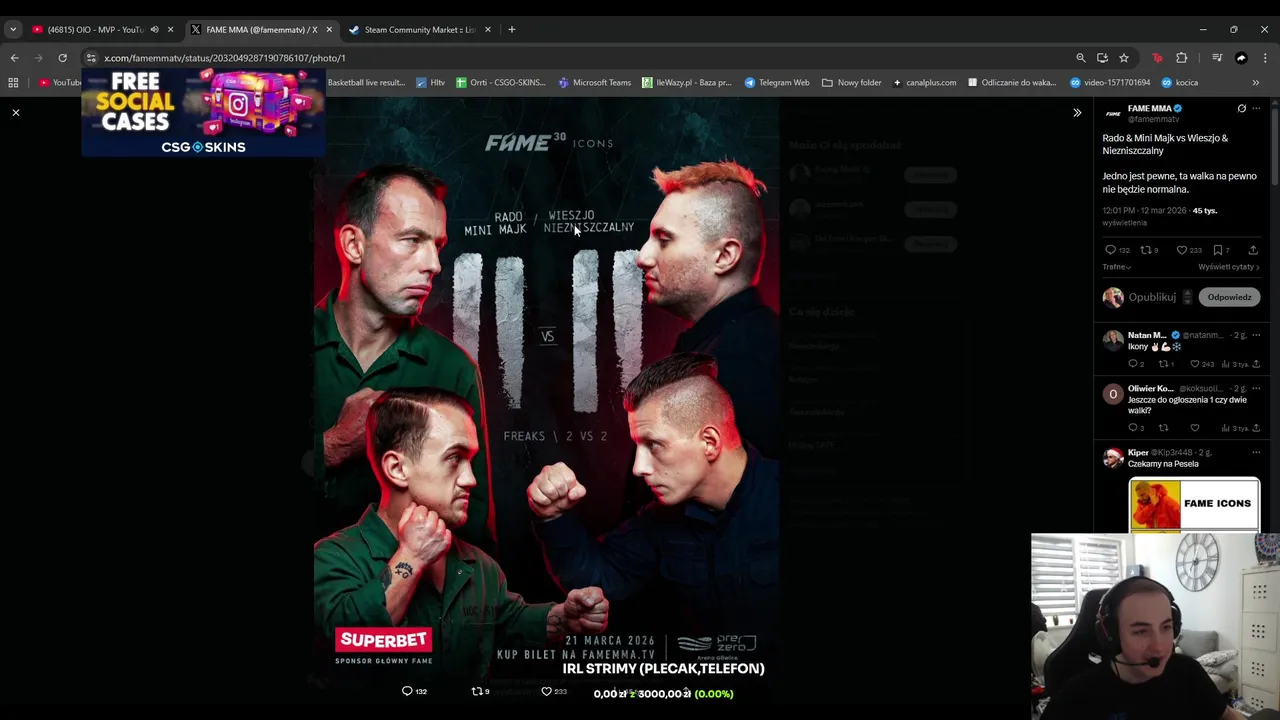Open the Microsoft Teams bookmark
This screenshot has height=720, width=1280.
pyautogui.click(x=595, y=83)
